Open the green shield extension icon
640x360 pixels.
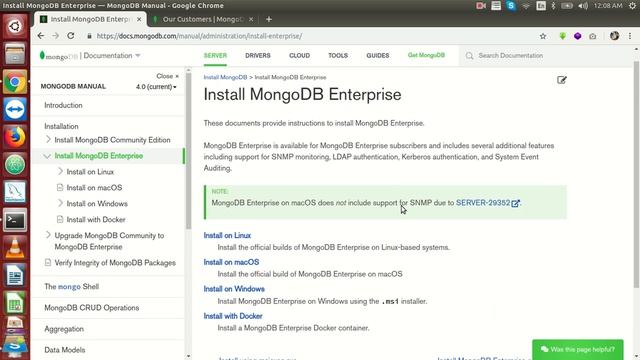point(562,36)
